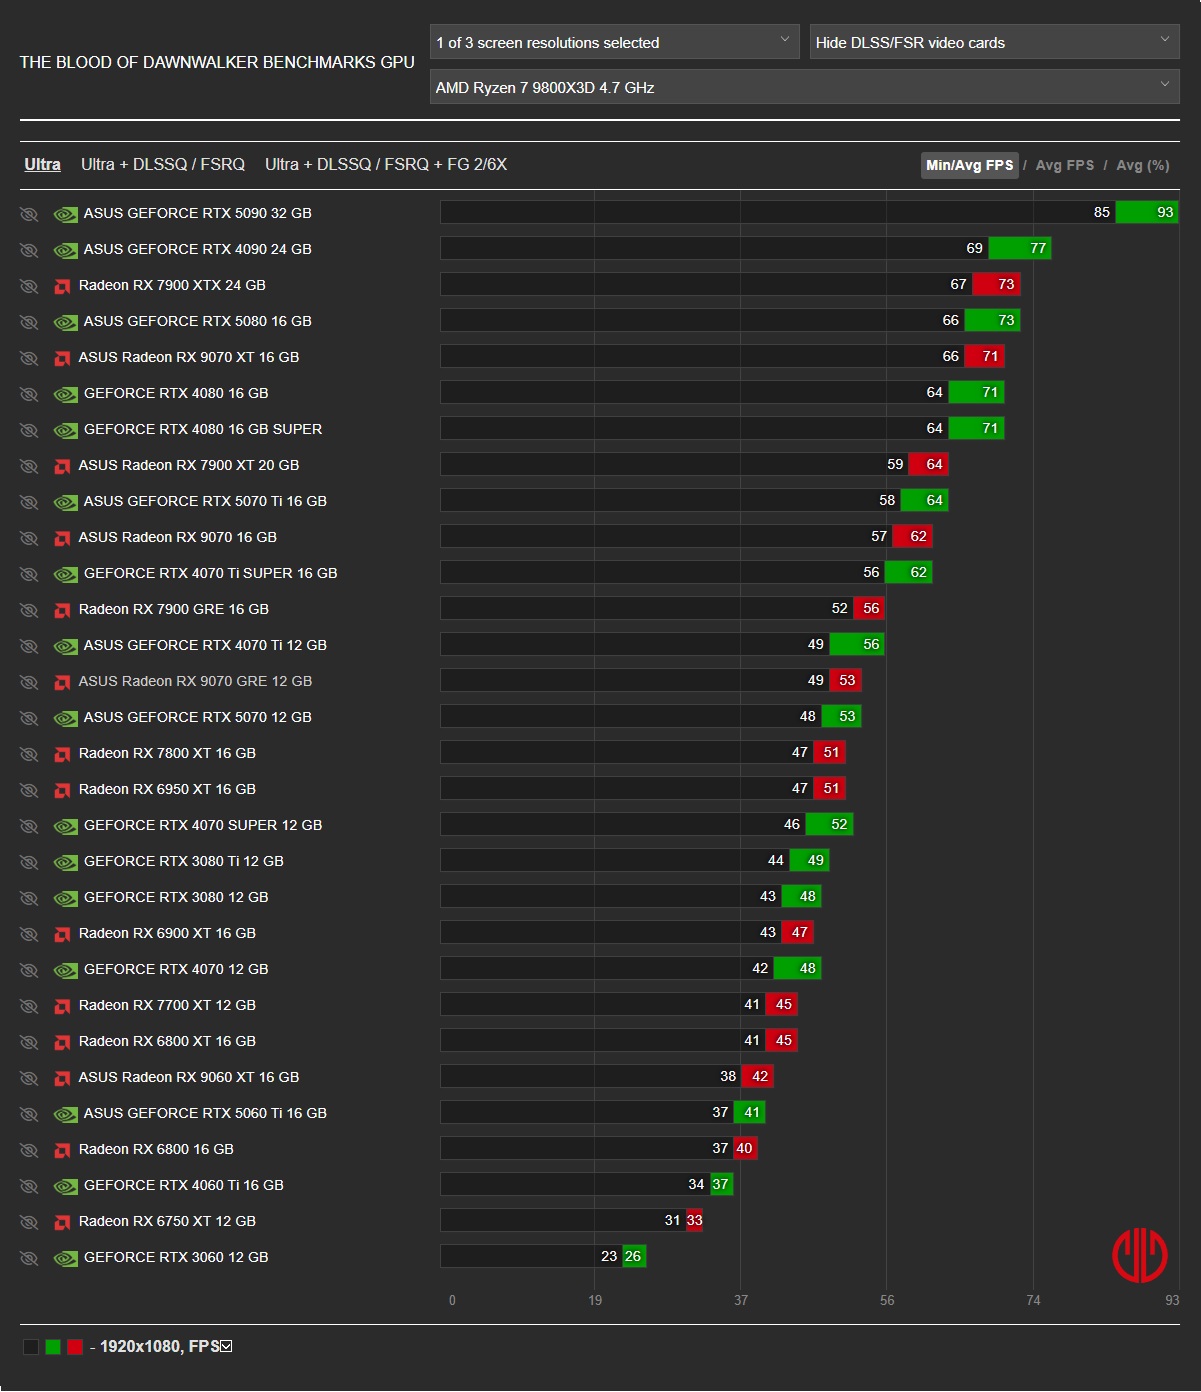Image resolution: width=1201 pixels, height=1392 pixels.
Task: Click NVIDIA logo beside GEFORCE RTX 4070 SUPER 12 GB
Action: coord(66,826)
